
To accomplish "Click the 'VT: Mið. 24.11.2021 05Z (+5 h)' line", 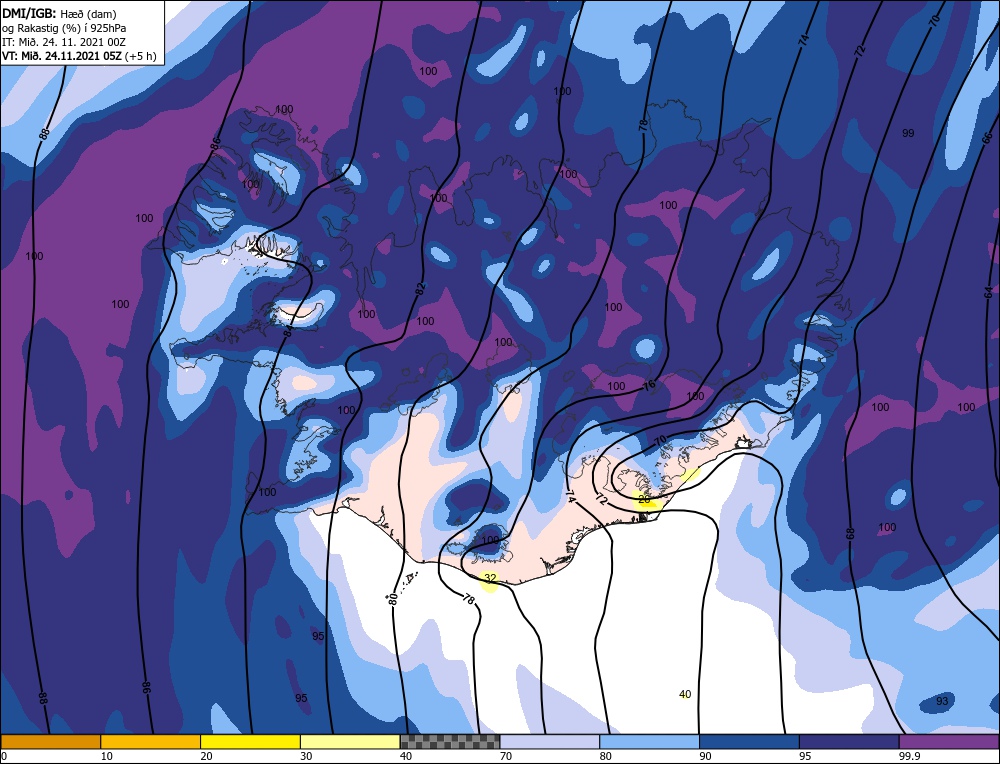I will pyautogui.click(x=79, y=55).
